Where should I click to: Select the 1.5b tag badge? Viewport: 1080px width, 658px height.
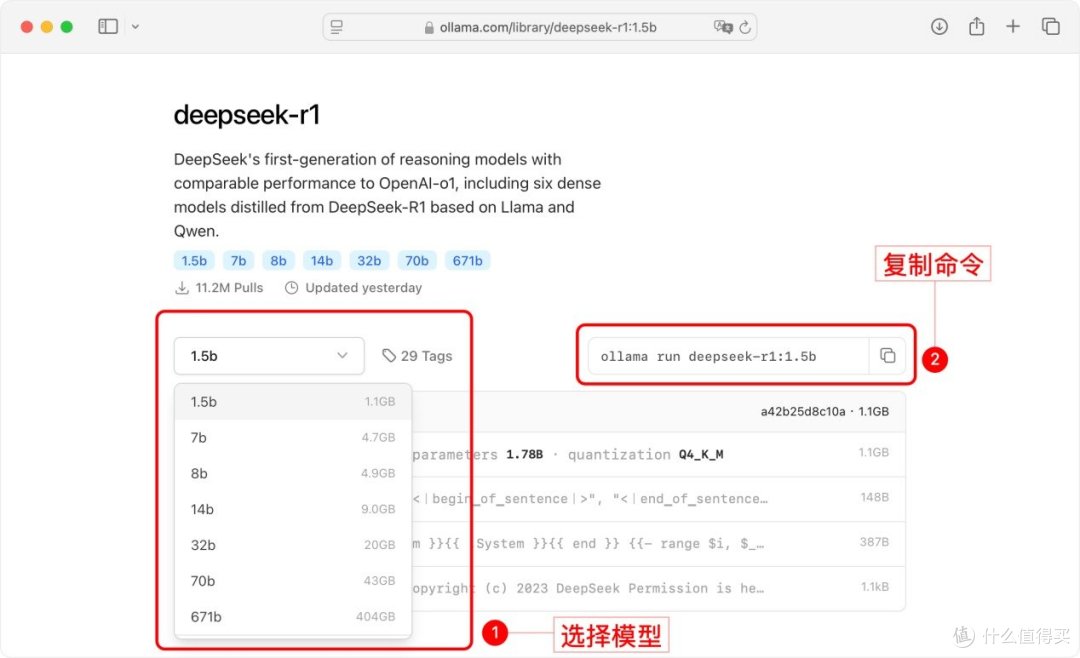tap(194, 260)
